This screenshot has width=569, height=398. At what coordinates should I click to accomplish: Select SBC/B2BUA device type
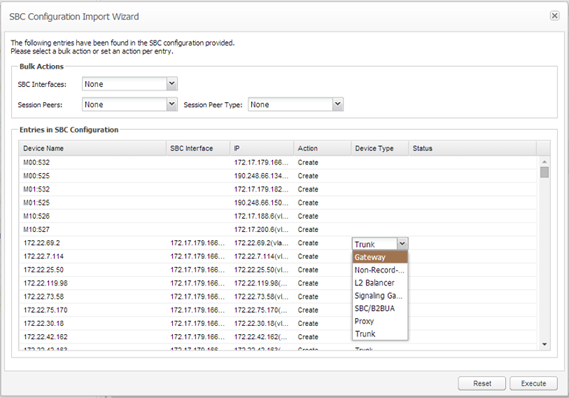[x=380, y=308]
